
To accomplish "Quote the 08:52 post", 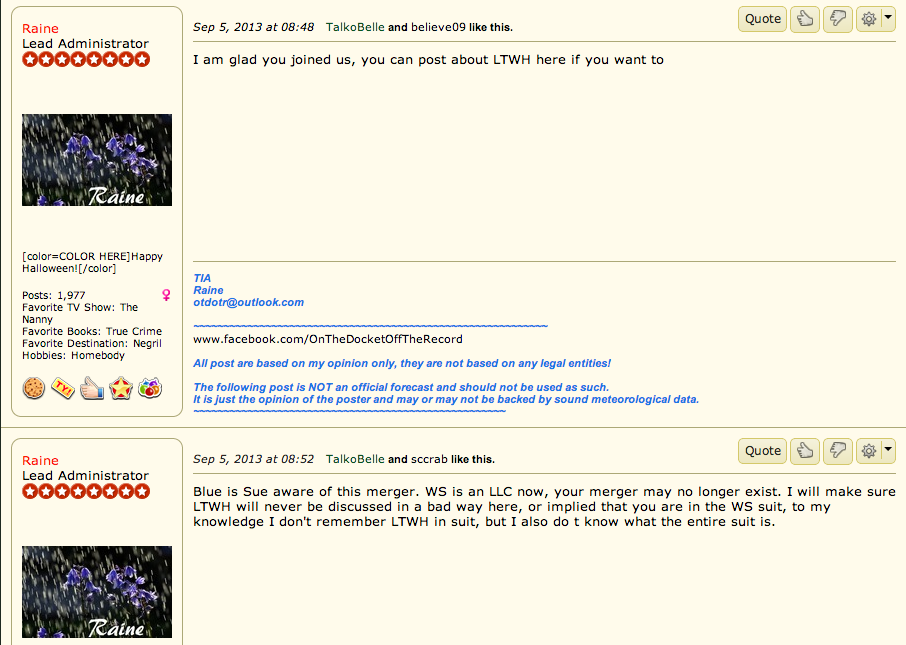I will (x=763, y=451).
